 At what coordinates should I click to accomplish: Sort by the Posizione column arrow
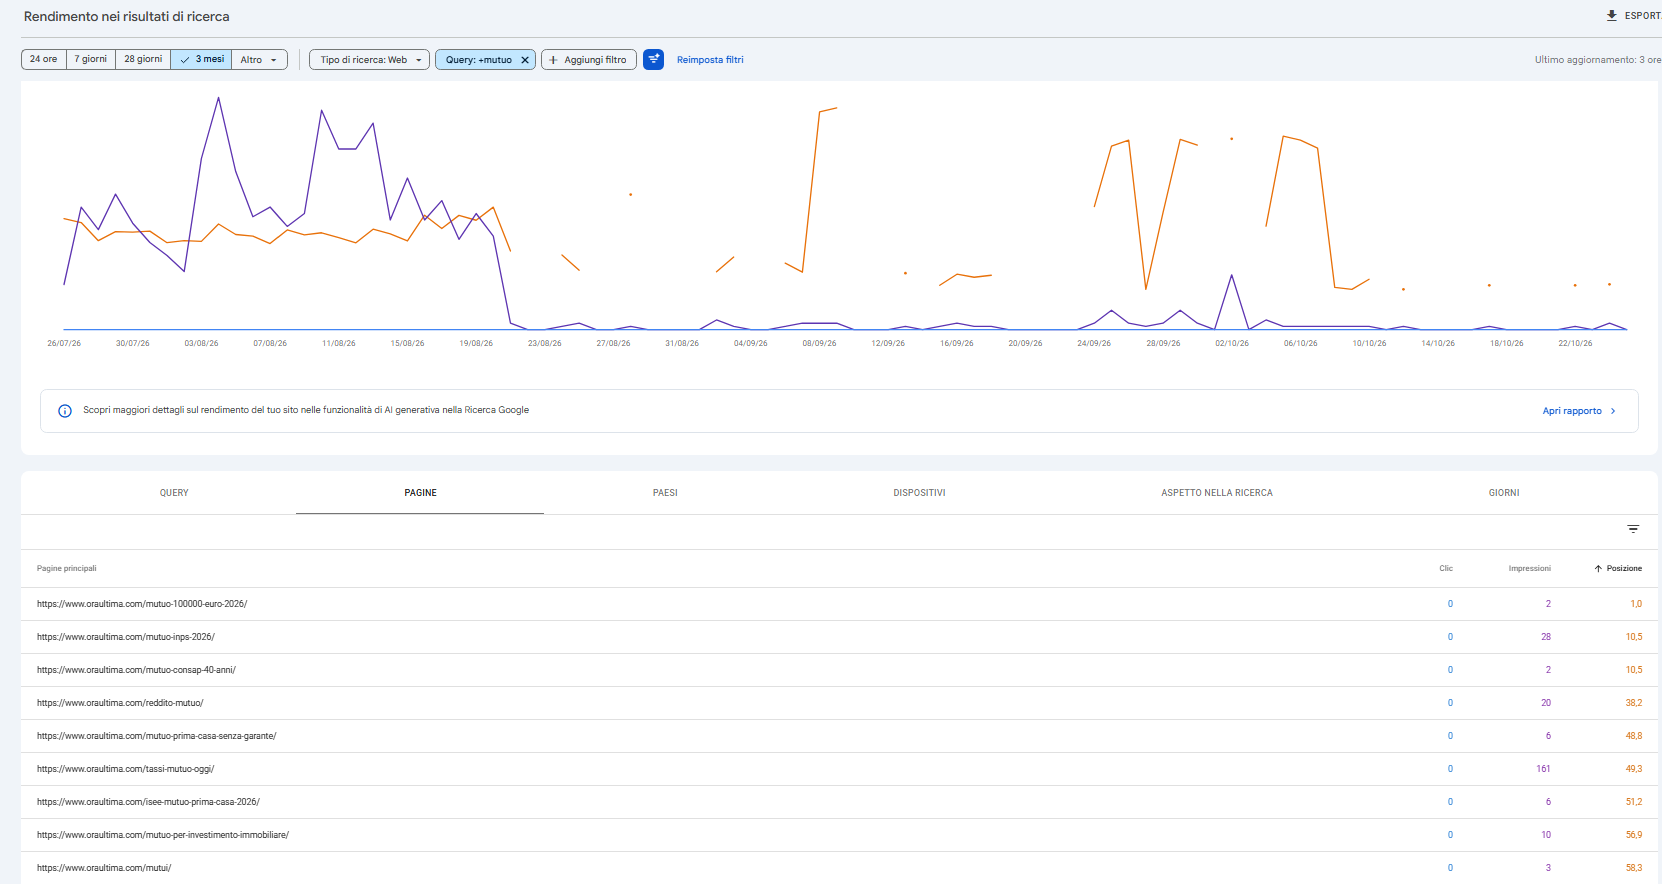[x=1598, y=568]
